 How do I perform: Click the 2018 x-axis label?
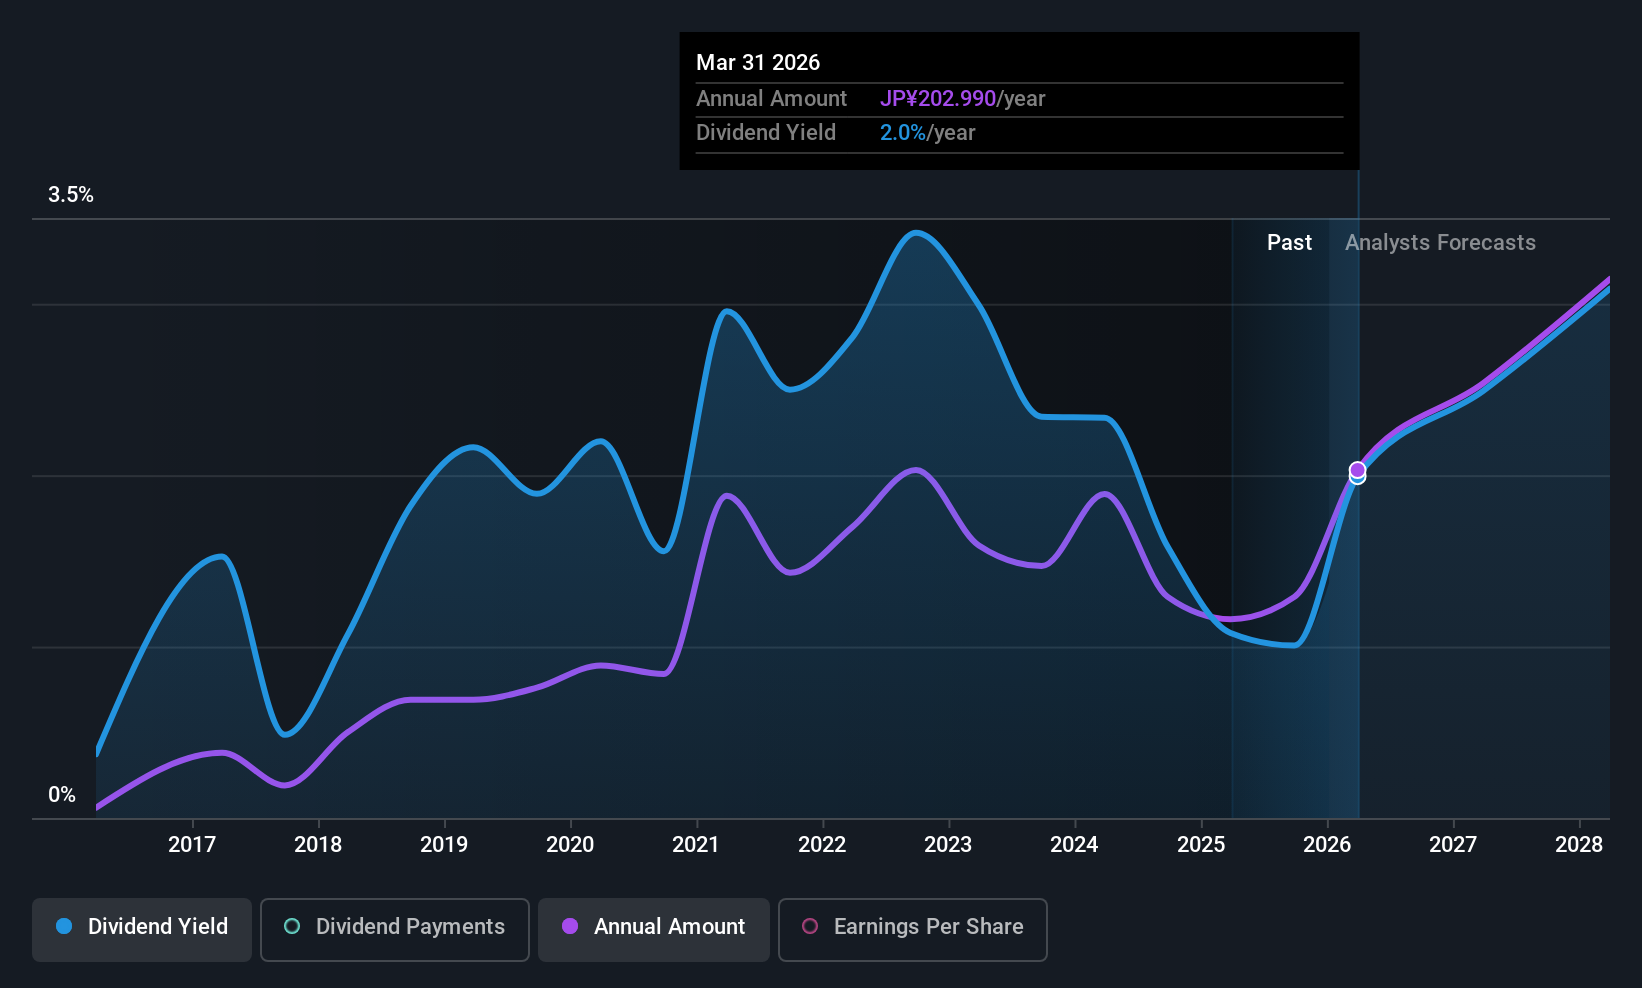318,845
